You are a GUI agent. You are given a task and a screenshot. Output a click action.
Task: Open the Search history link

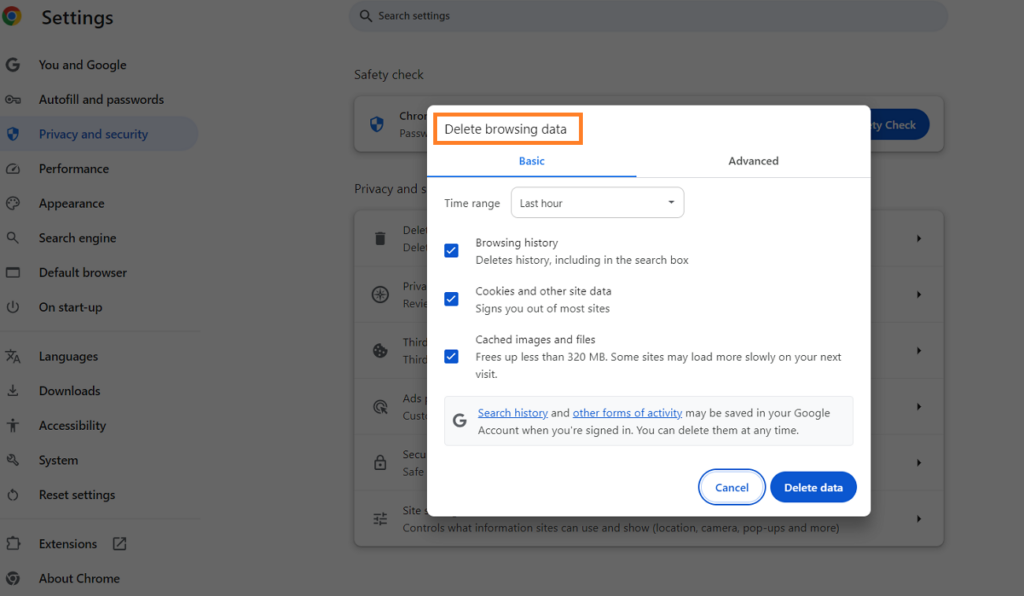pyautogui.click(x=513, y=412)
